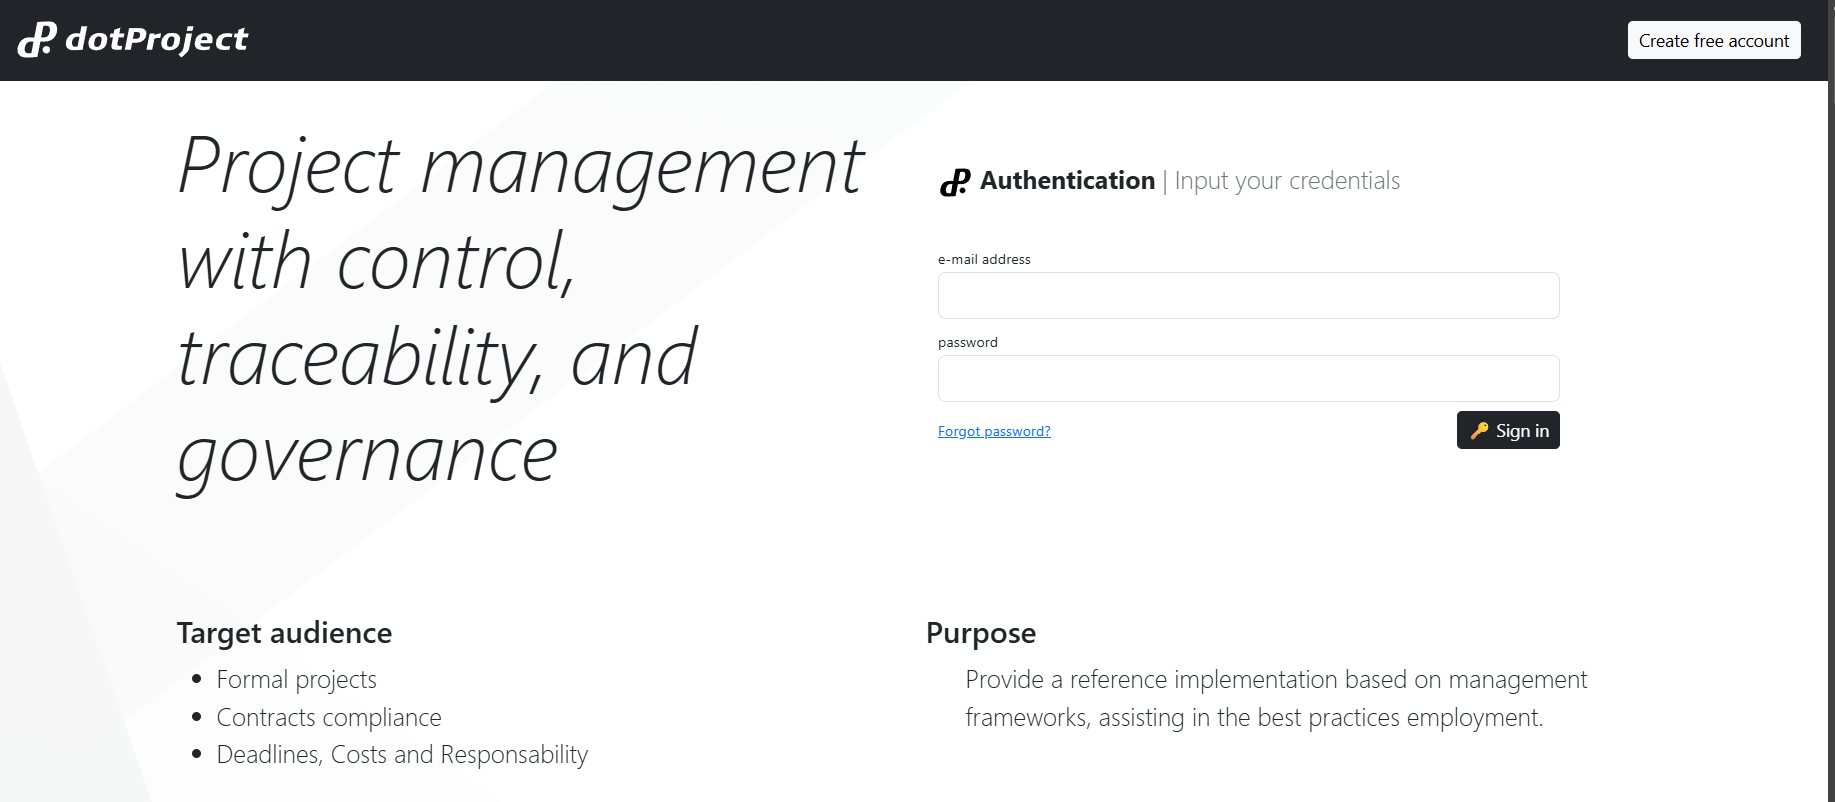The height and width of the screenshot is (802, 1835).
Task: Select the 'Contracts compliance' list item
Action: [329, 718]
